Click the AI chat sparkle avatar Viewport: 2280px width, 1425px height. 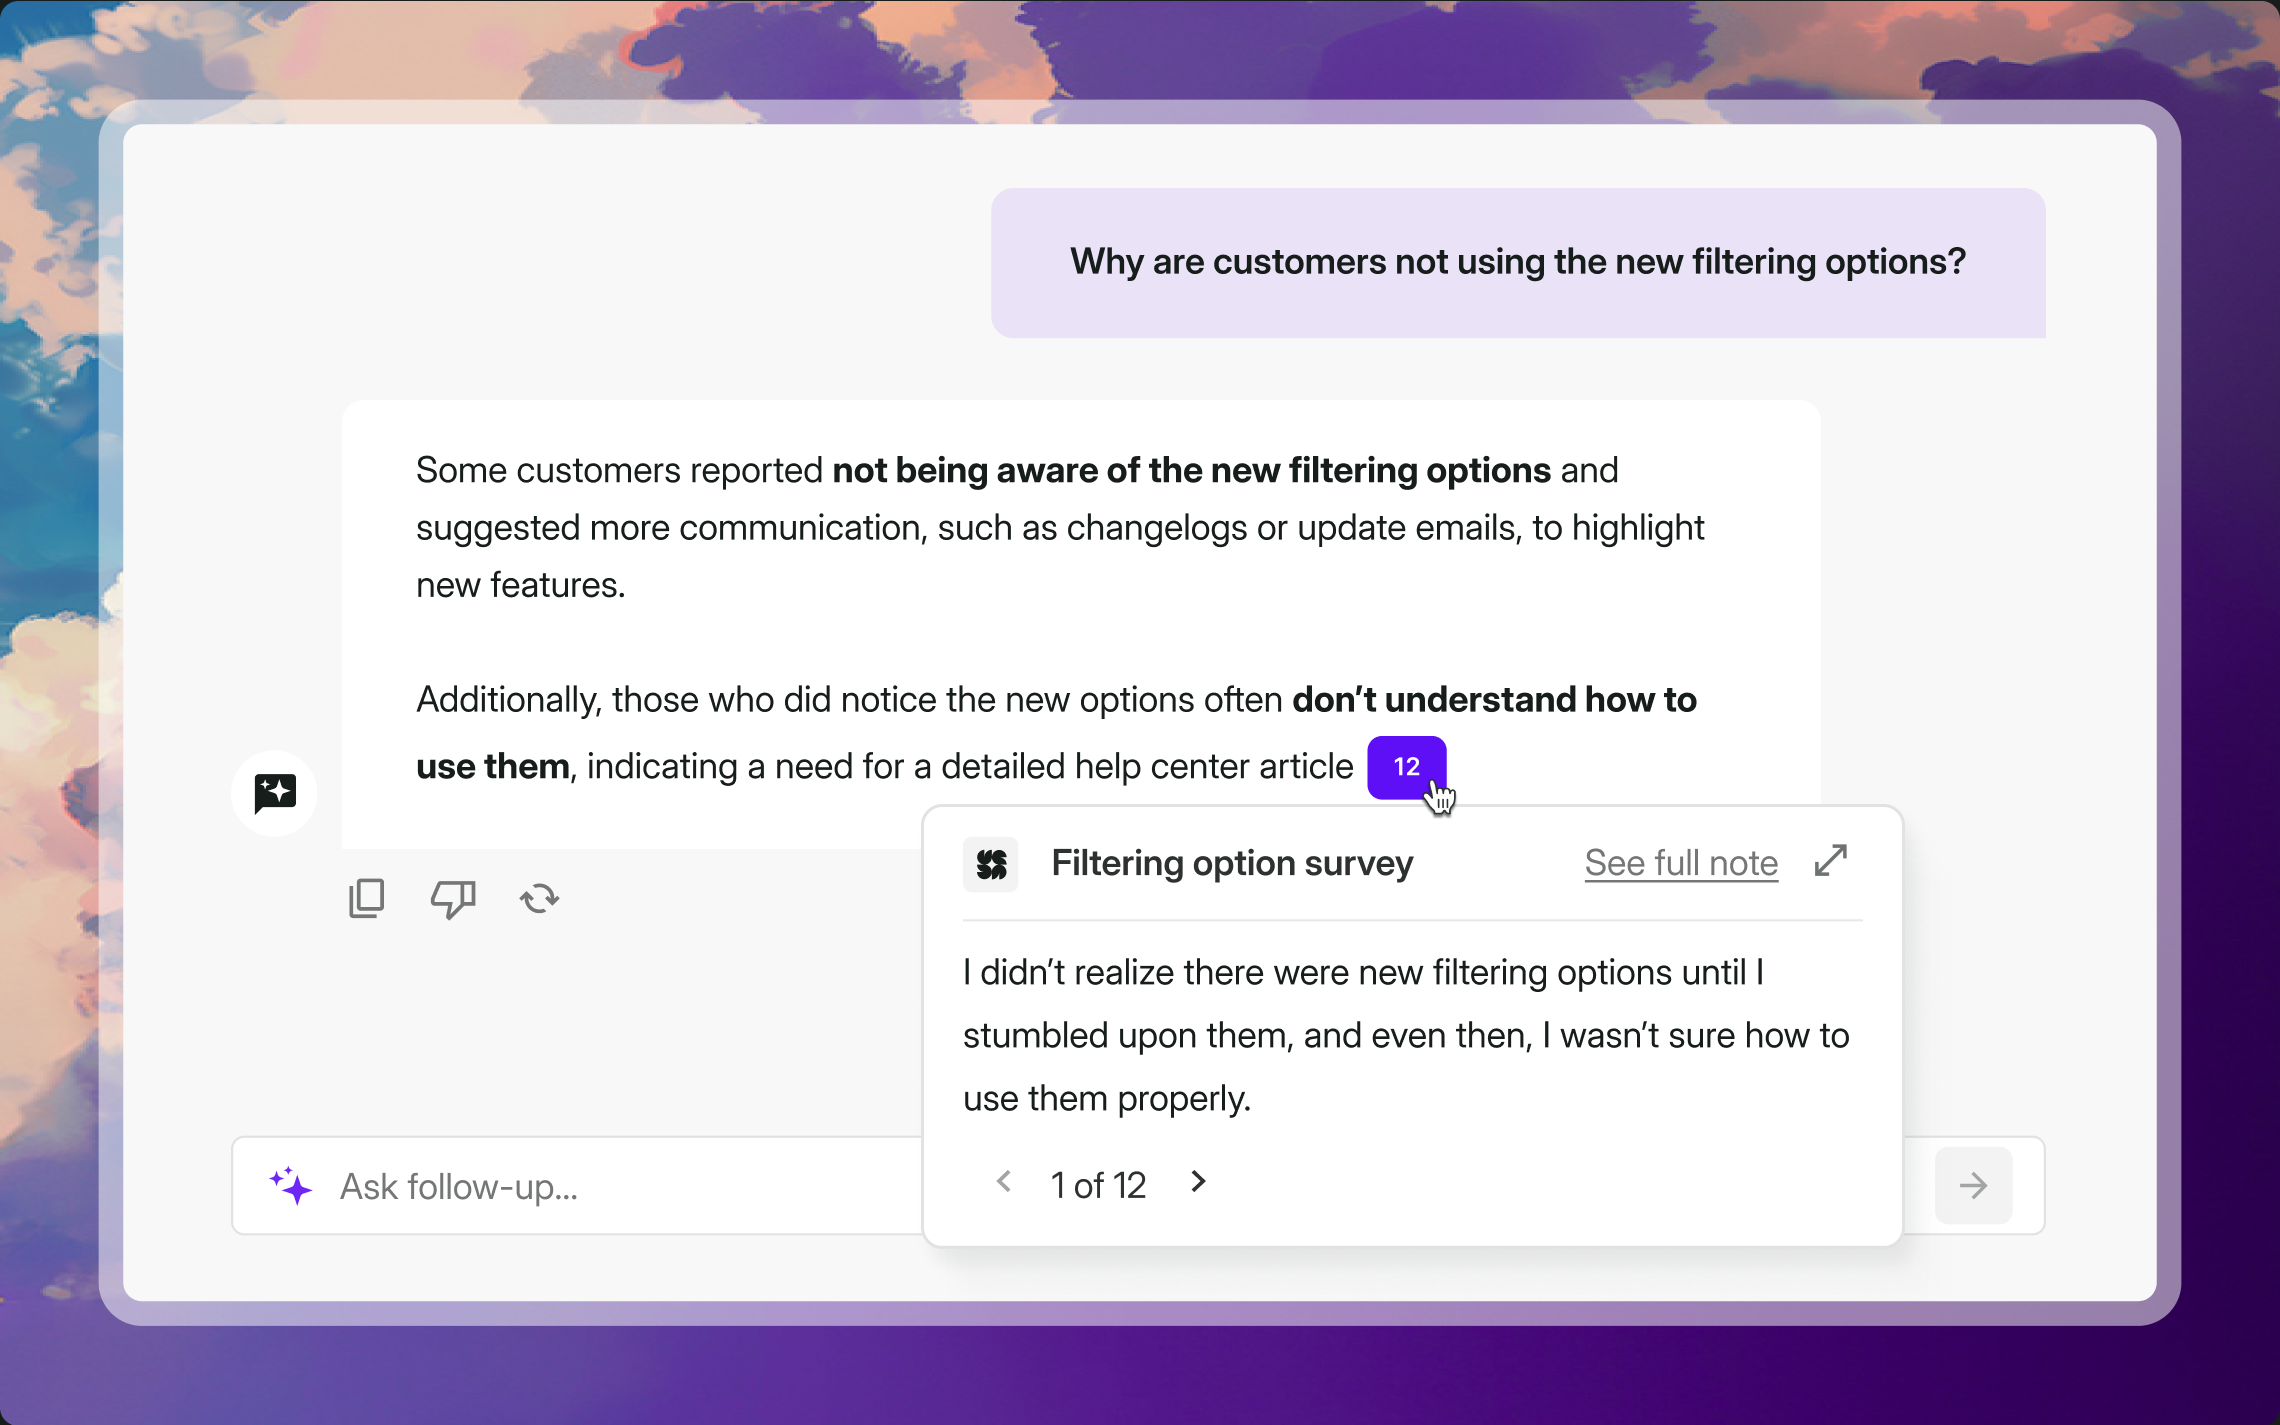275,793
